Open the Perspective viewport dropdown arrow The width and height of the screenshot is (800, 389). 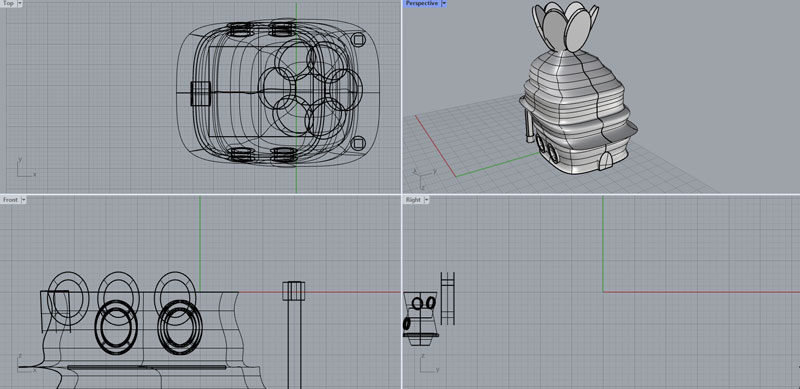coord(444,3)
